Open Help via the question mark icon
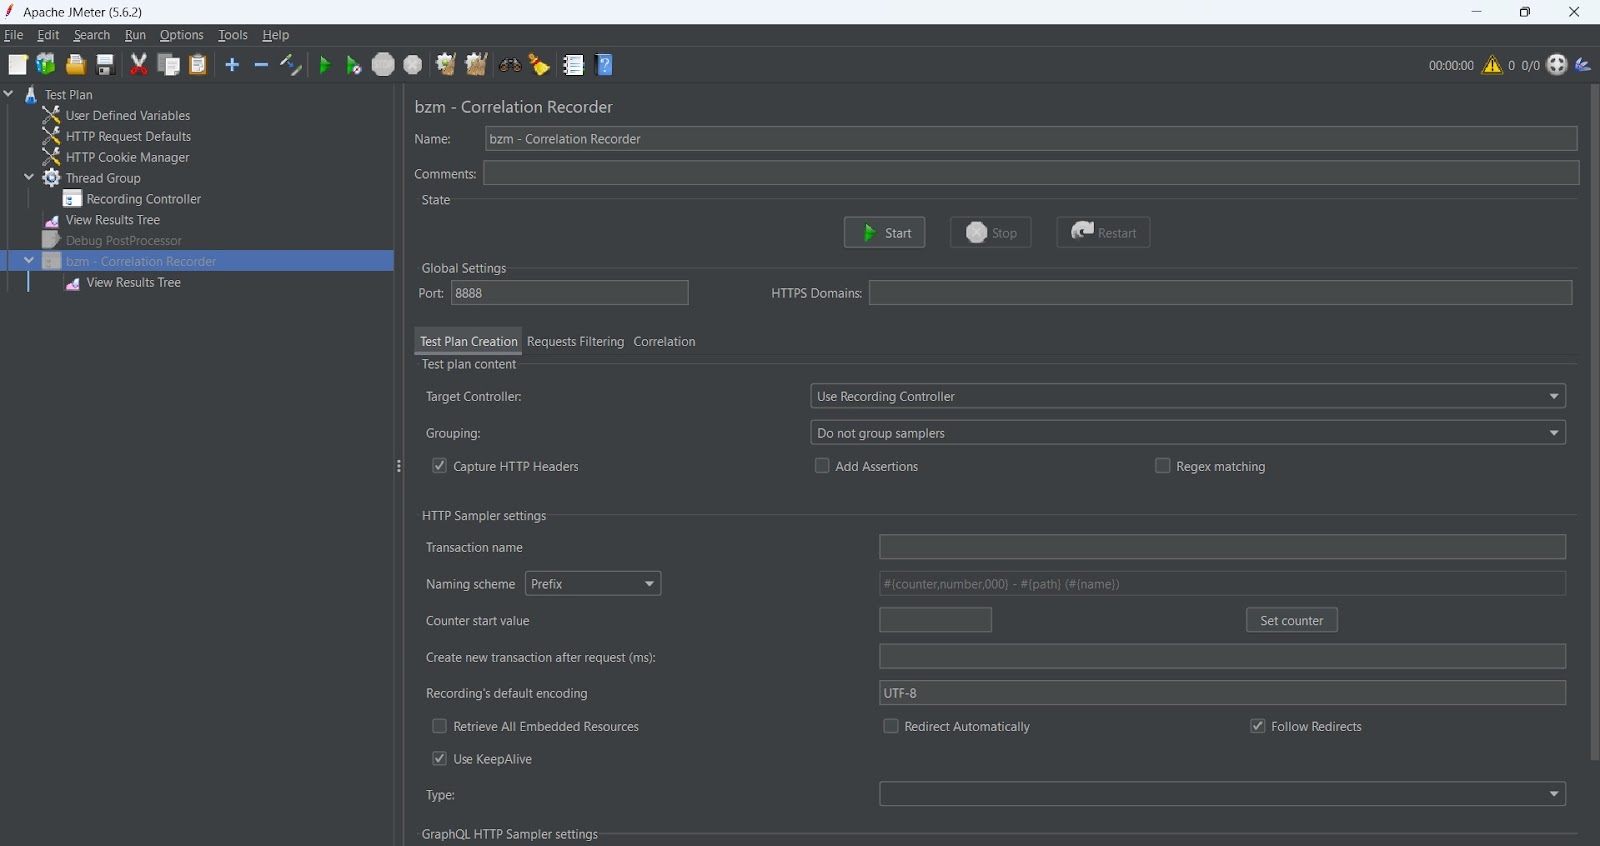The image size is (1600, 846). pyautogui.click(x=604, y=65)
